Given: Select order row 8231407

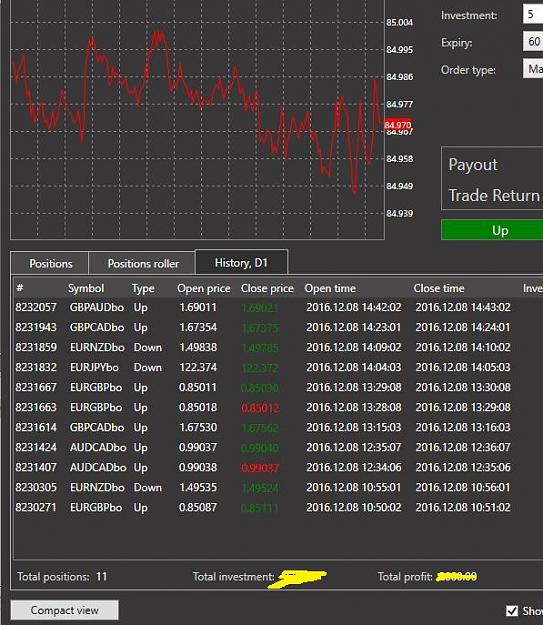Looking at the screenshot, I should tap(278, 467).
